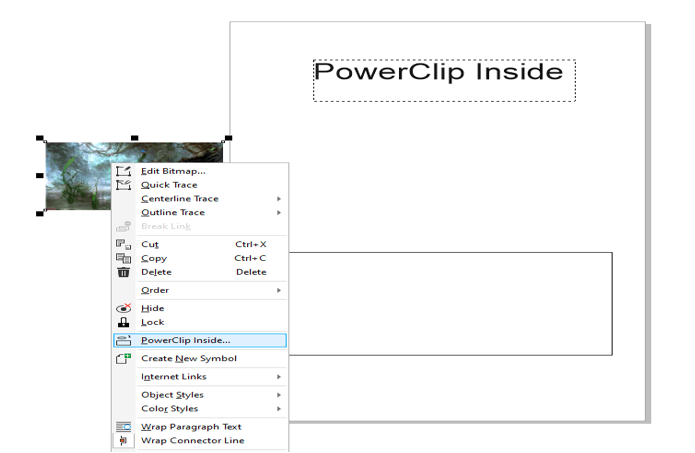Open the Order submenu
The height and width of the screenshot is (453, 695).
click(x=200, y=290)
